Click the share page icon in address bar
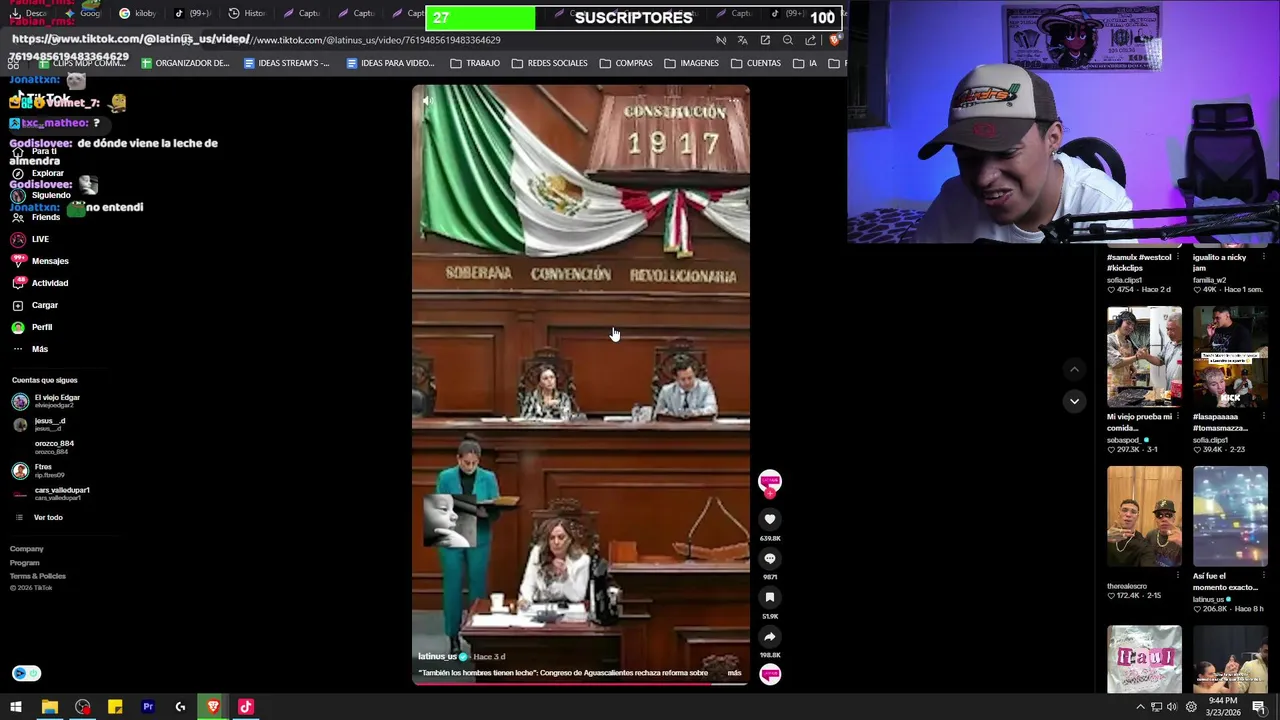Screen dimensions: 1280x720 810,40
